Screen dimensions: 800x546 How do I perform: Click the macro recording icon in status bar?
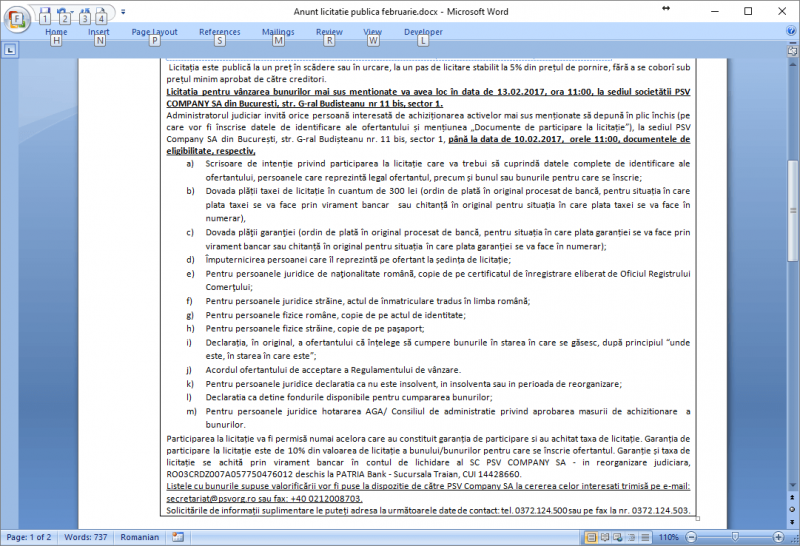(x=178, y=537)
